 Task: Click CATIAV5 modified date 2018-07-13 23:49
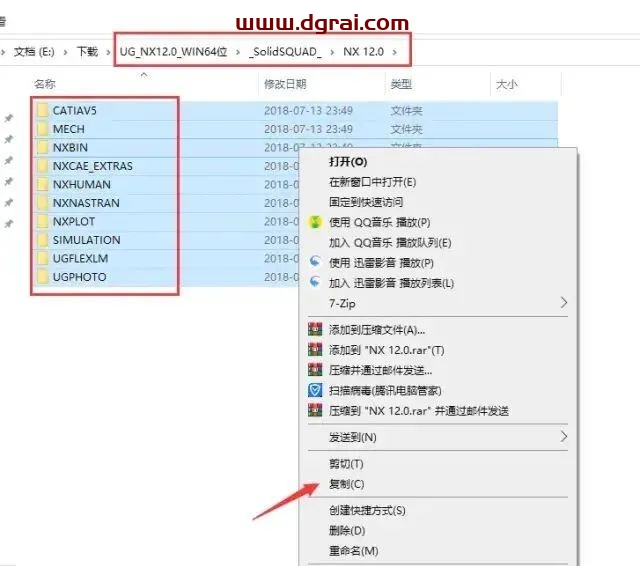click(x=308, y=111)
